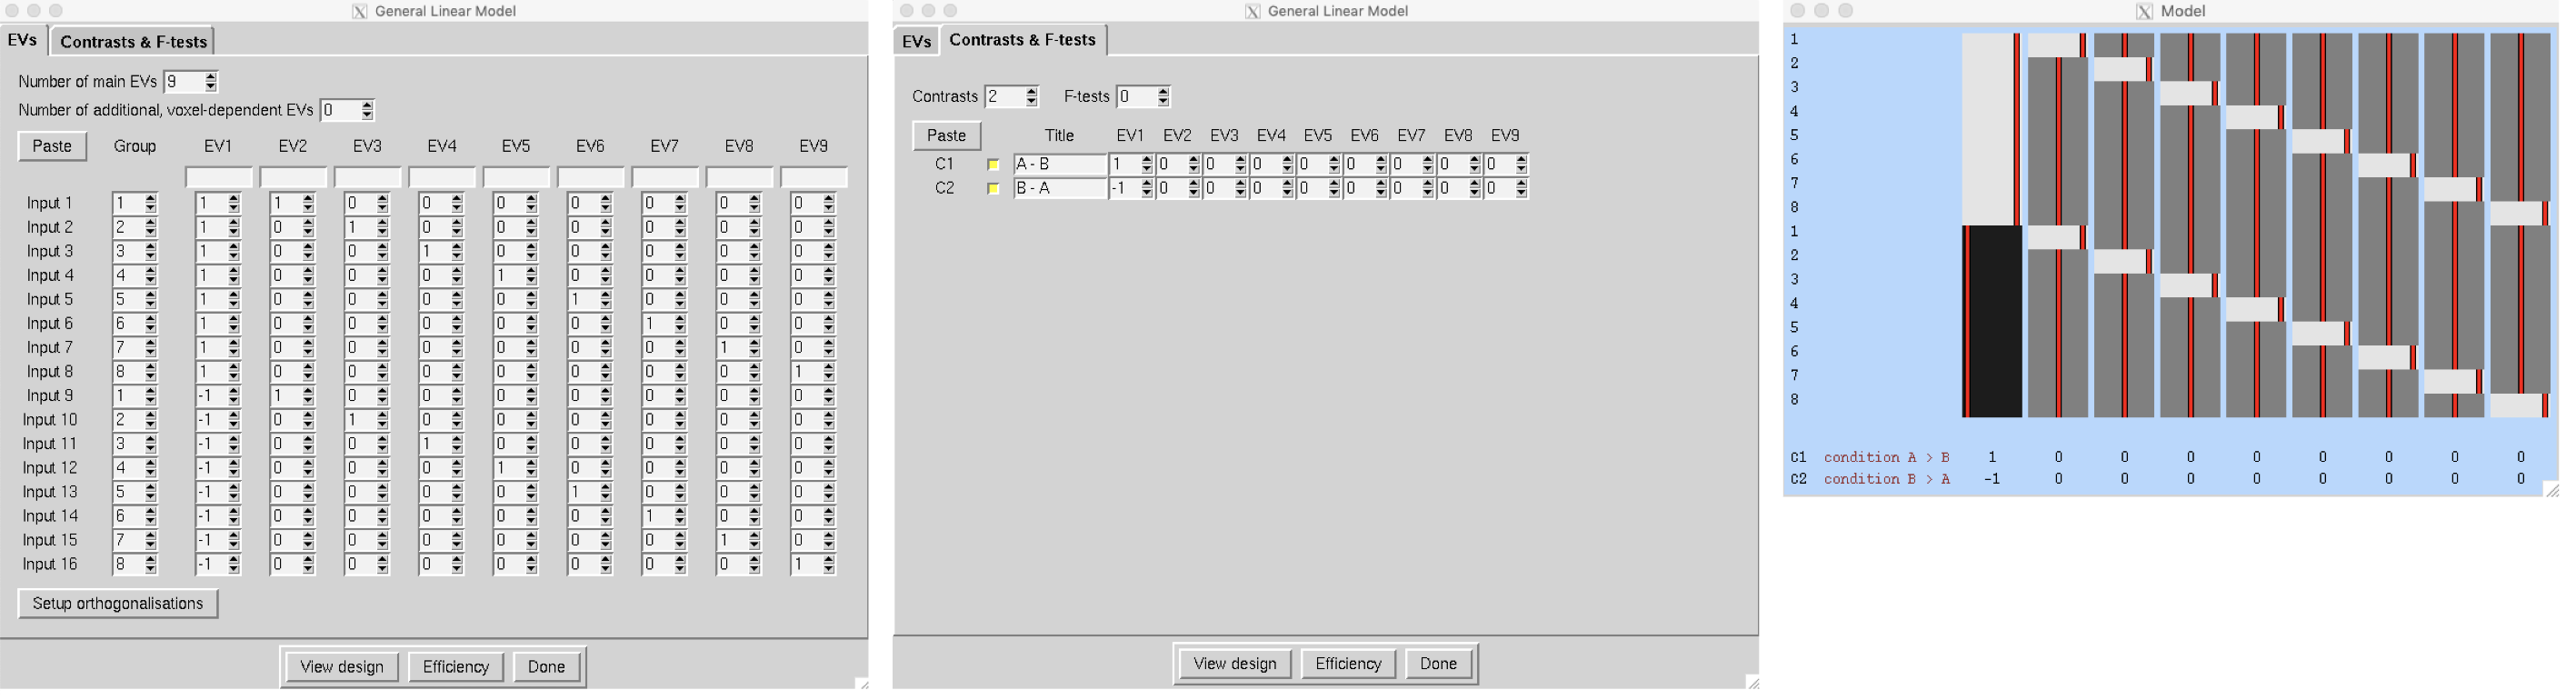The width and height of the screenshot is (2576, 700).
Task: Click the first column of the design matrix
Action: coord(1991,225)
